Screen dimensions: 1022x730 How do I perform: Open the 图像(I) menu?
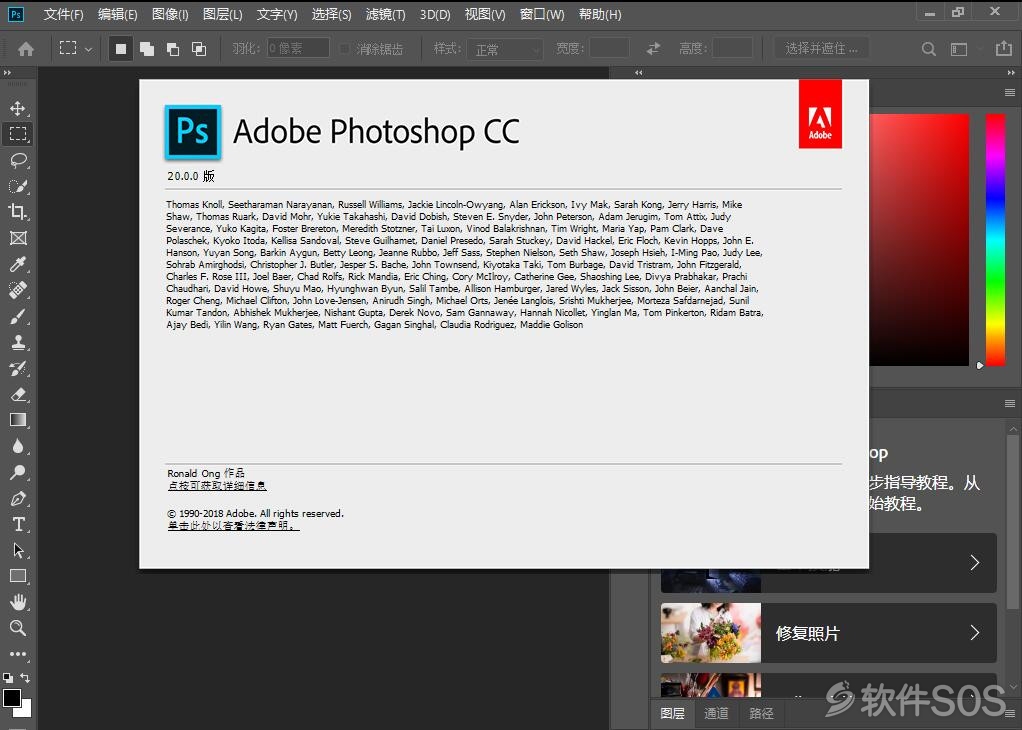pyautogui.click(x=170, y=14)
